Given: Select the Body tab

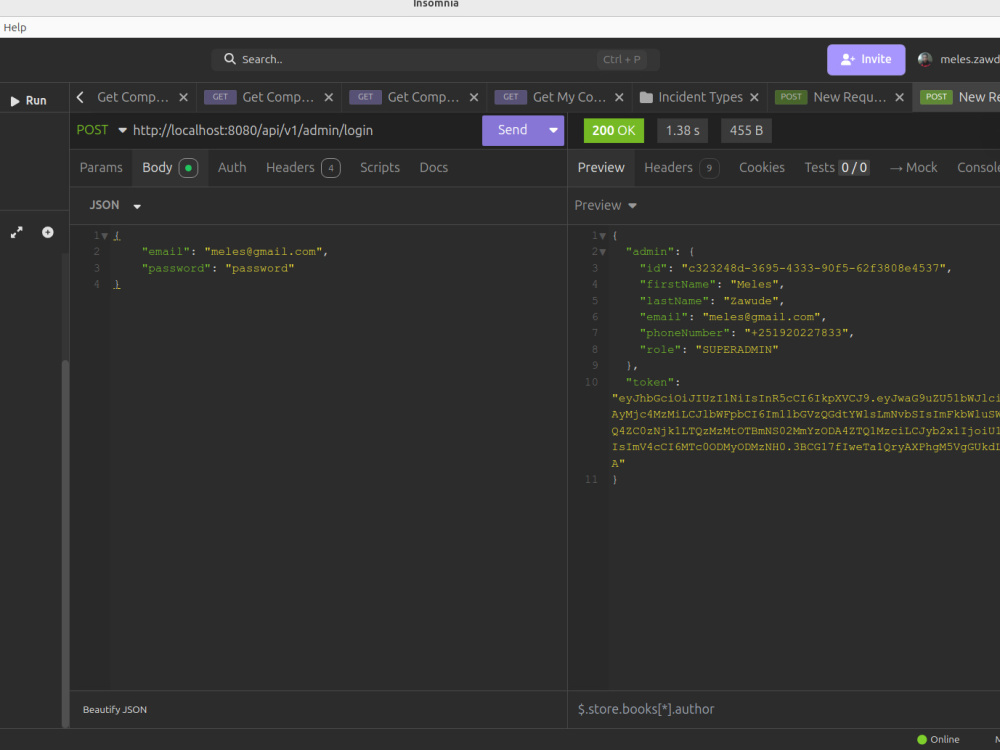Looking at the screenshot, I should pyautogui.click(x=170, y=168).
